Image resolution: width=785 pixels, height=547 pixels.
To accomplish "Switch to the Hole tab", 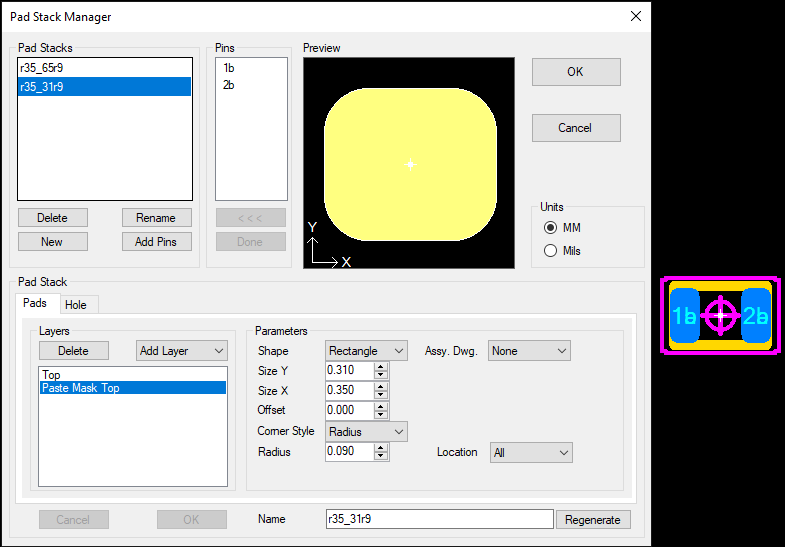I will tap(76, 305).
